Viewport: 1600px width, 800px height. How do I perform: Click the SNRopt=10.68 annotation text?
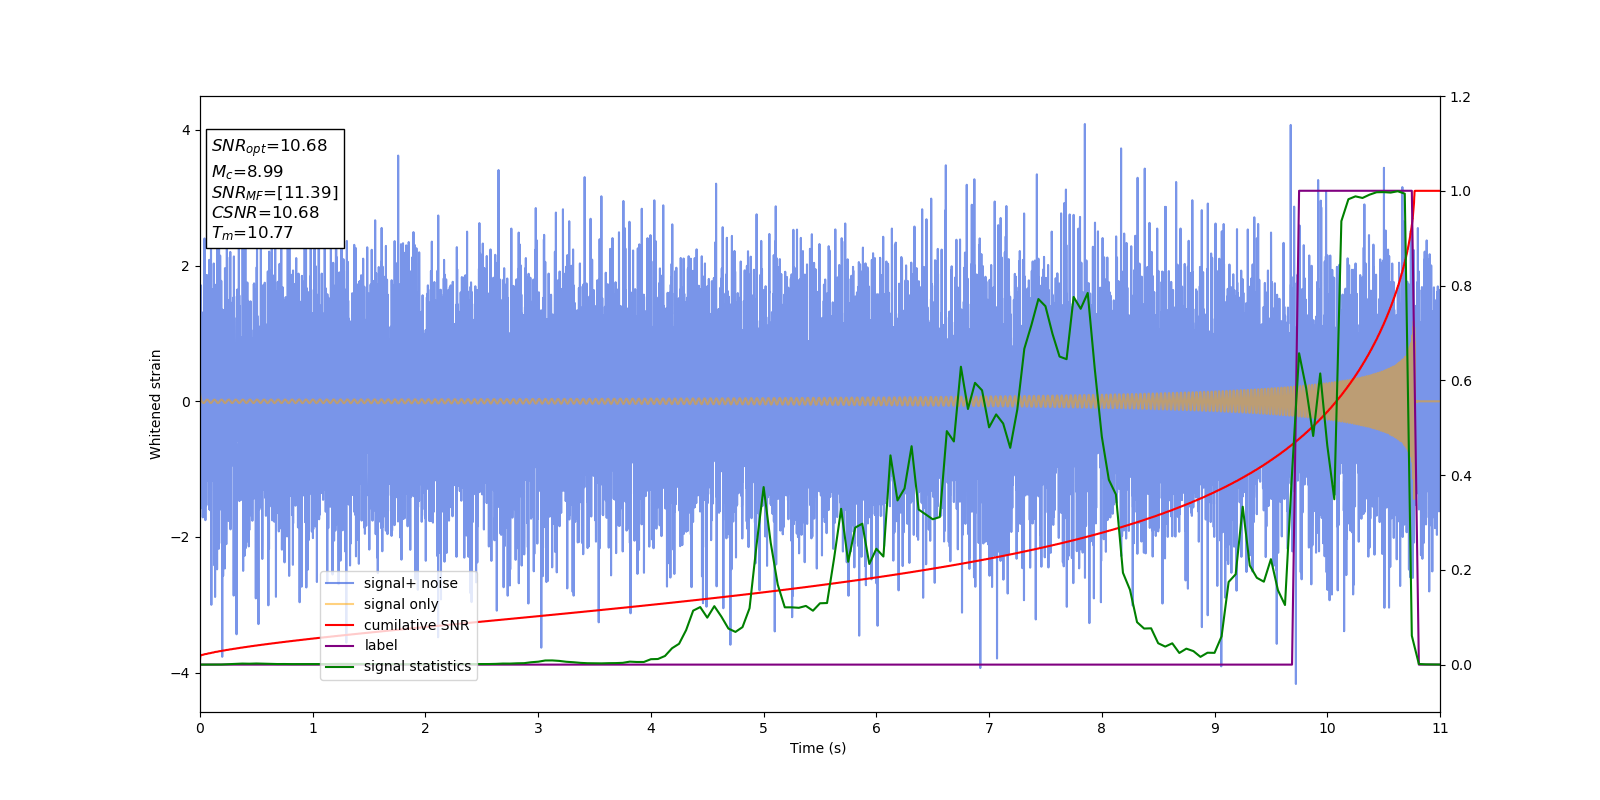point(269,146)
